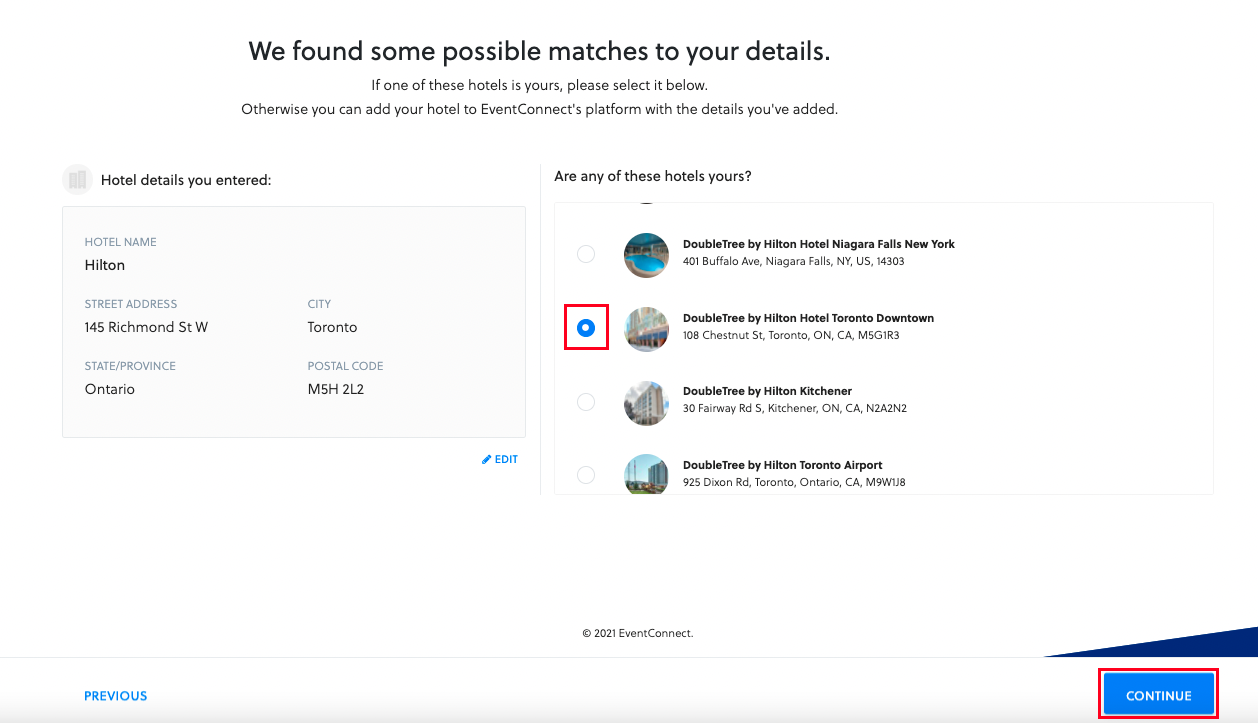Screen dimensions: 1258x723
Task: Choose the Toronto Airport hotel radio option
Action: click(586, 474)
